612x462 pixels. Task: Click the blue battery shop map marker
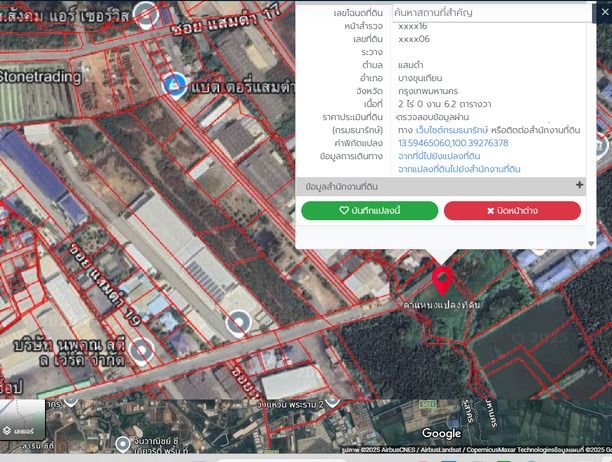pyautogui.click(x=175, y=86)
